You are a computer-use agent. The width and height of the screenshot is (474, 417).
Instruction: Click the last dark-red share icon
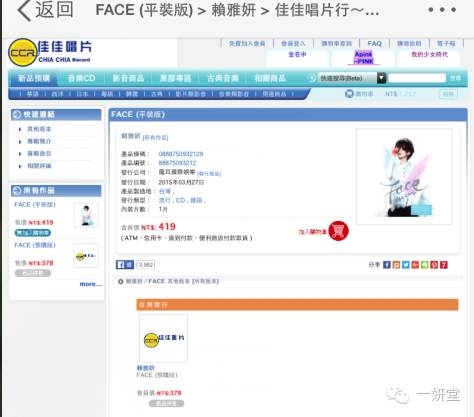tap(444, 265)
